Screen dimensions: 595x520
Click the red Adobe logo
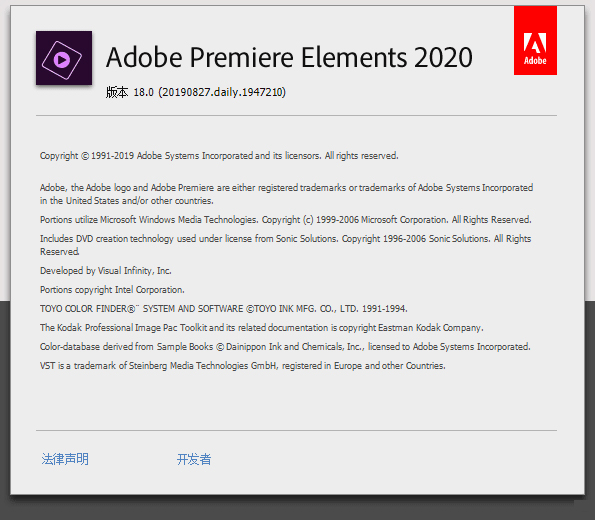pos(535,40)
